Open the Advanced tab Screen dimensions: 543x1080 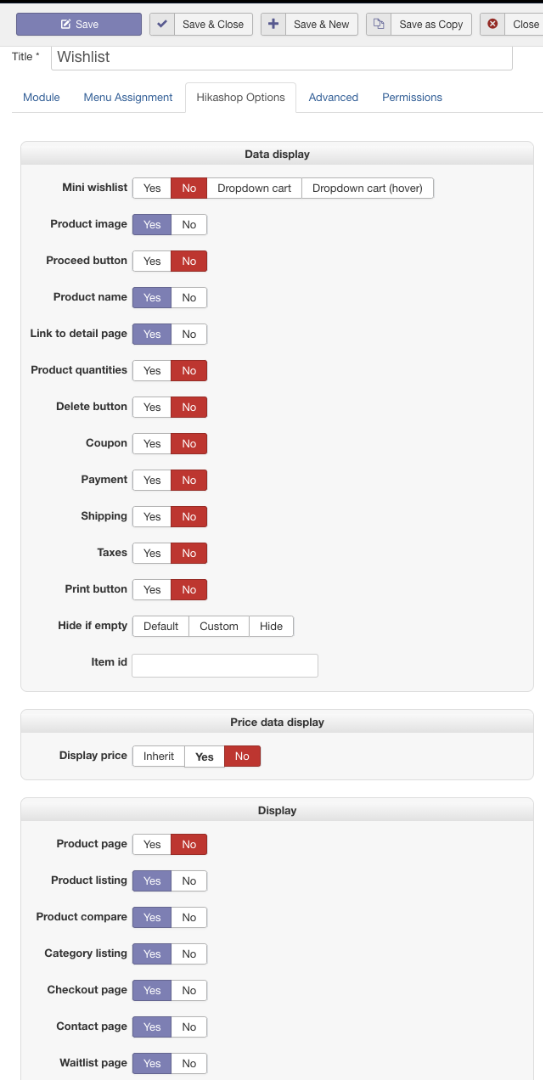[334, 97]
